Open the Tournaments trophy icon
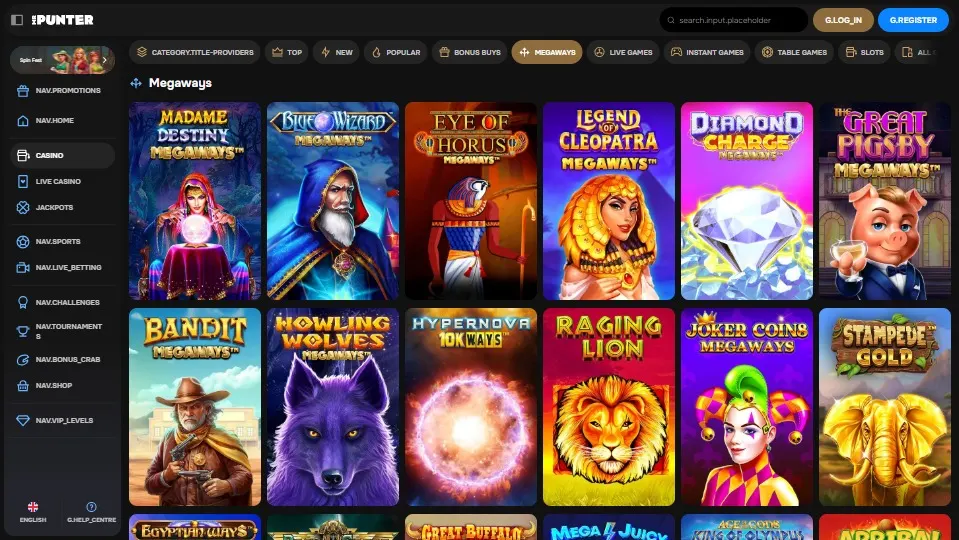Image resolution: width=959 pixels, height=540 pixels. pos(23,331)
